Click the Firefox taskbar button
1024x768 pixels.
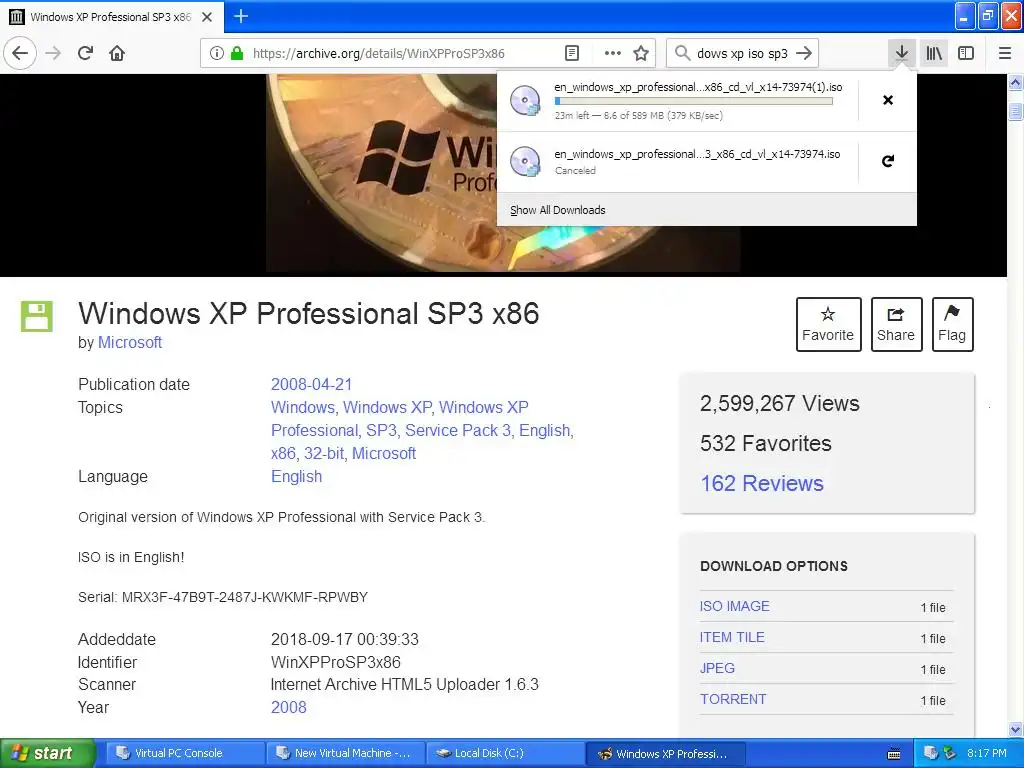click(665, 753)
